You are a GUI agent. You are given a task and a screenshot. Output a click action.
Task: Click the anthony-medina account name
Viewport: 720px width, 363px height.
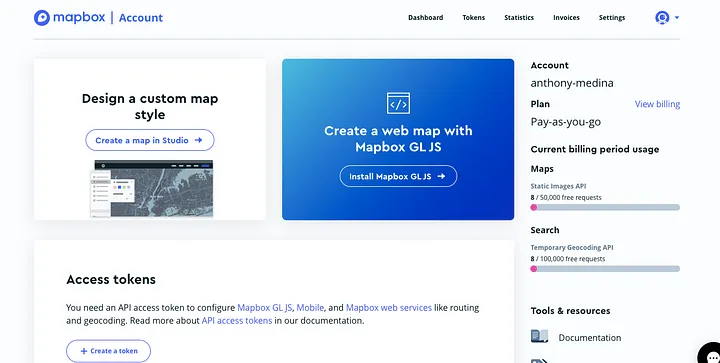(572, 83)
